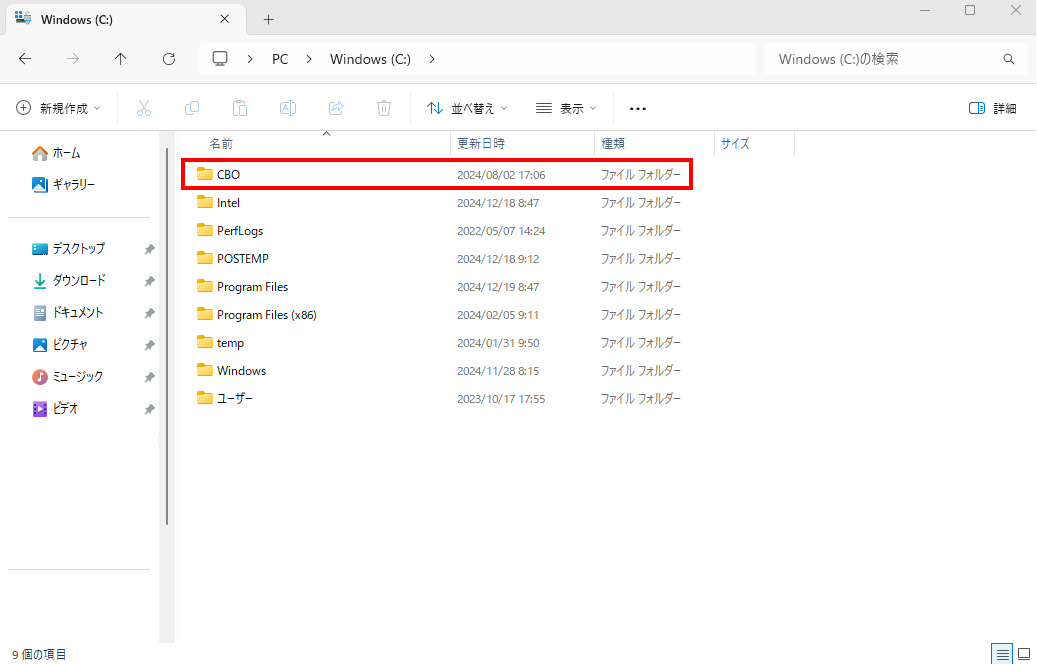Unpin Desktop from quick access
The width and height of the screenshot is (1037, 664).
(x=149, y=249)
